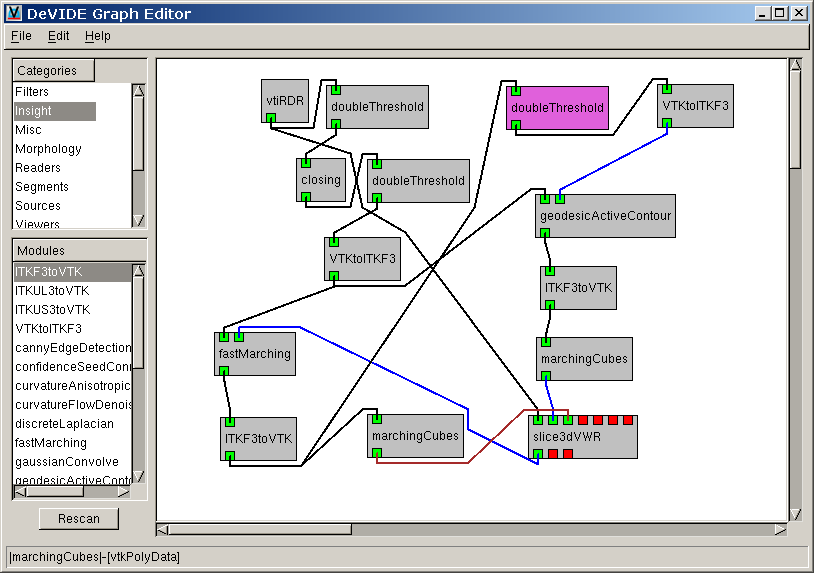This screenshot has height=573, width=814.
Task: Choose cannyEdgeDetection module
Action: pyautogui.click(x=73, y=348)
